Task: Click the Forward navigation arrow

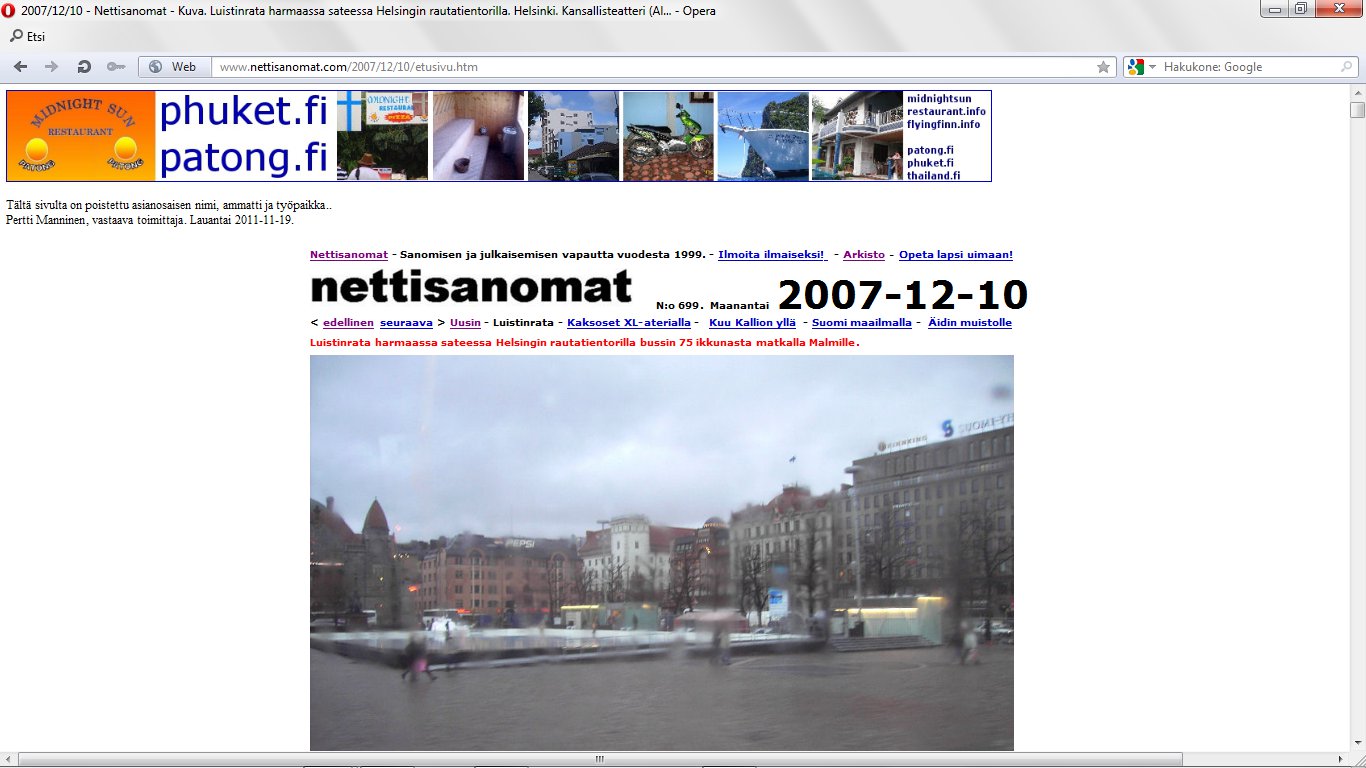Action: pyautogui.click(x=52, y=67)
